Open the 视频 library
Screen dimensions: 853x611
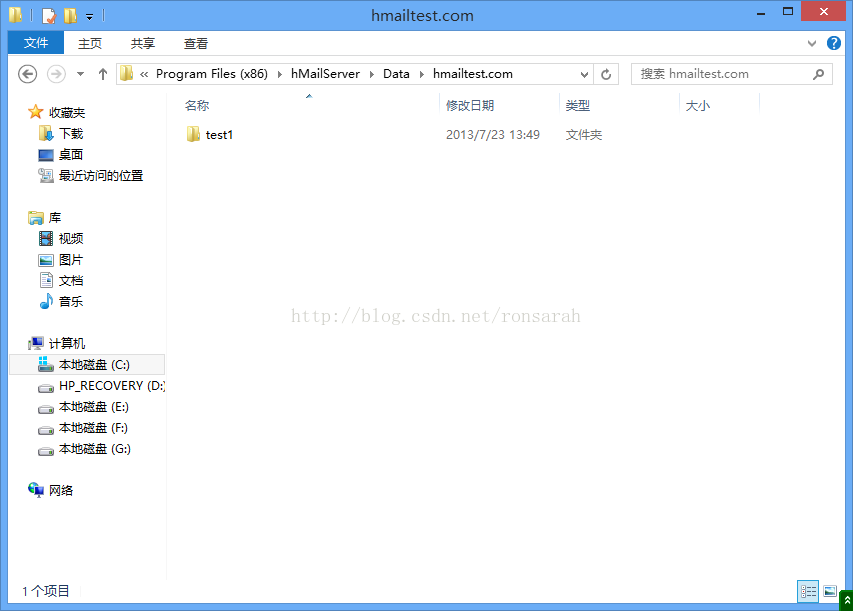(71, 239)
